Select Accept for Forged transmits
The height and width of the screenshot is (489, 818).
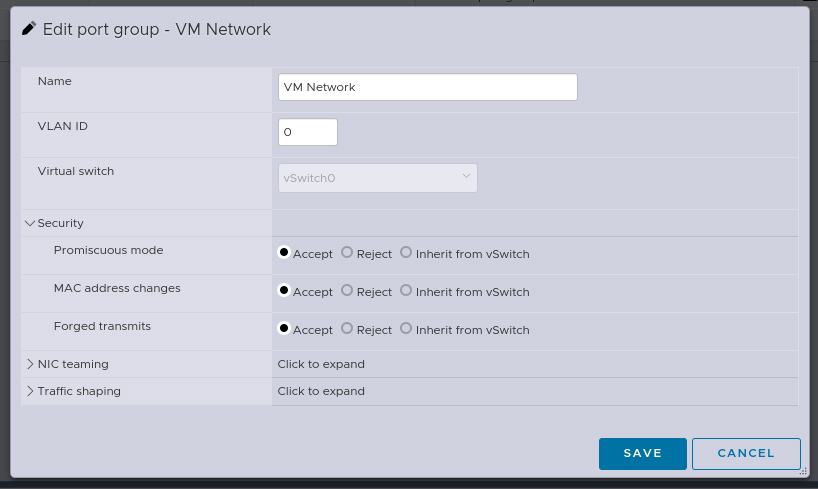point(284,329)
